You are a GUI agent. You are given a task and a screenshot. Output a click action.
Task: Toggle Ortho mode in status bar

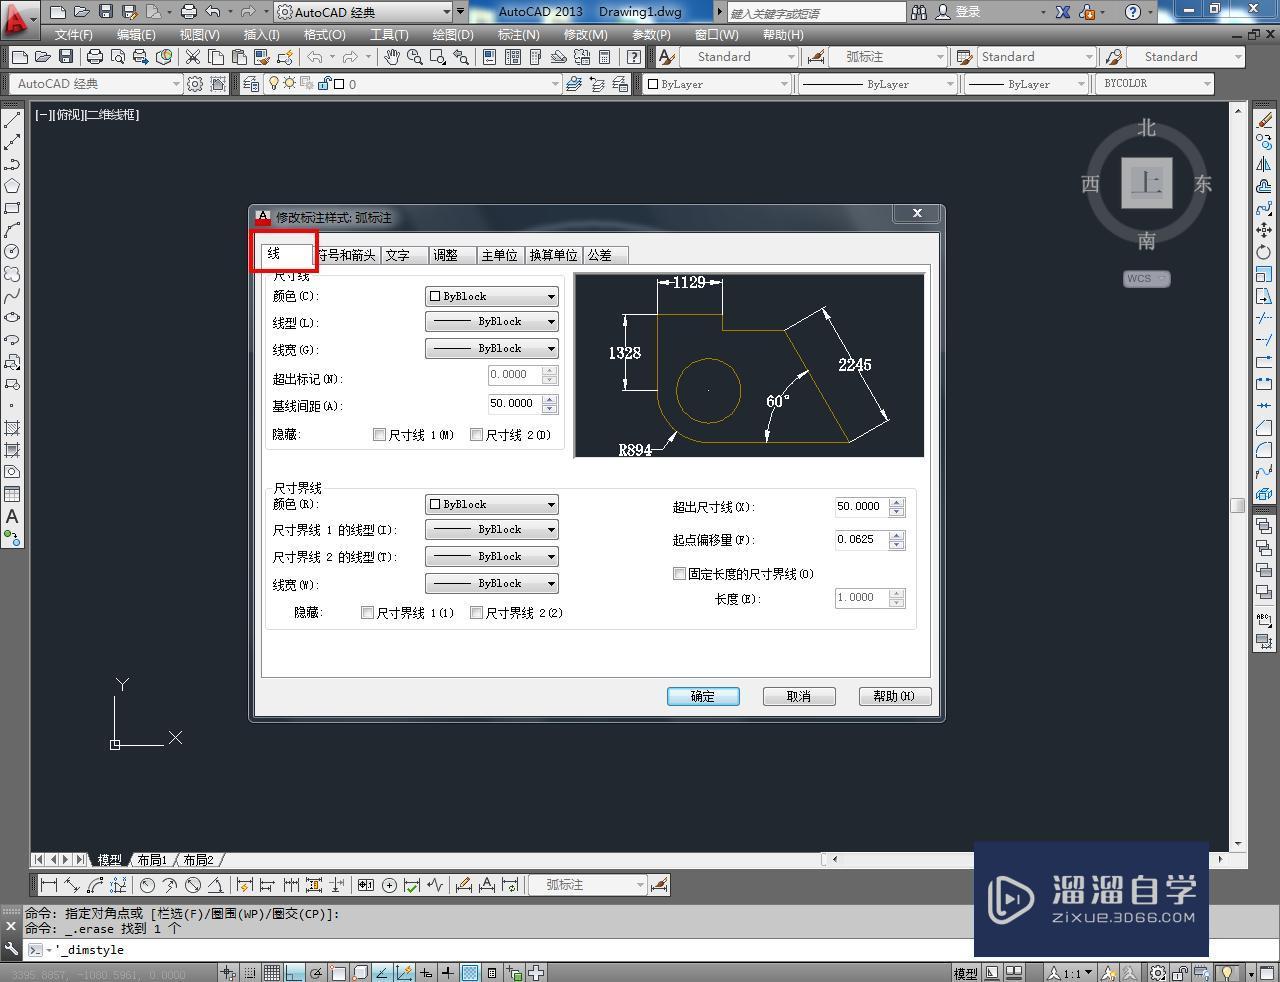(x=294, y=972)
